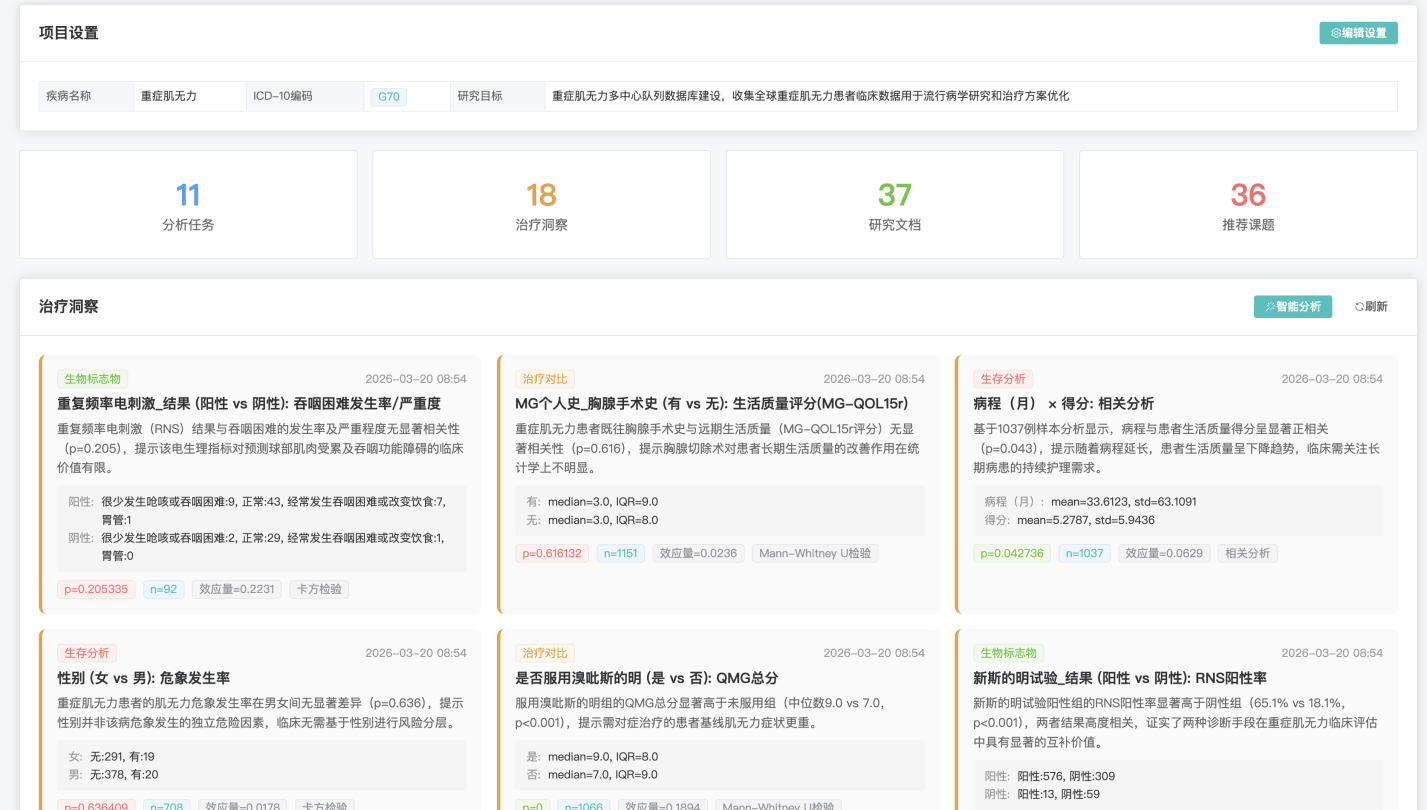This screenshot has width=1427, height=810.
Task: Click 生存分析 tag on 性别 card
Action: 86,653
